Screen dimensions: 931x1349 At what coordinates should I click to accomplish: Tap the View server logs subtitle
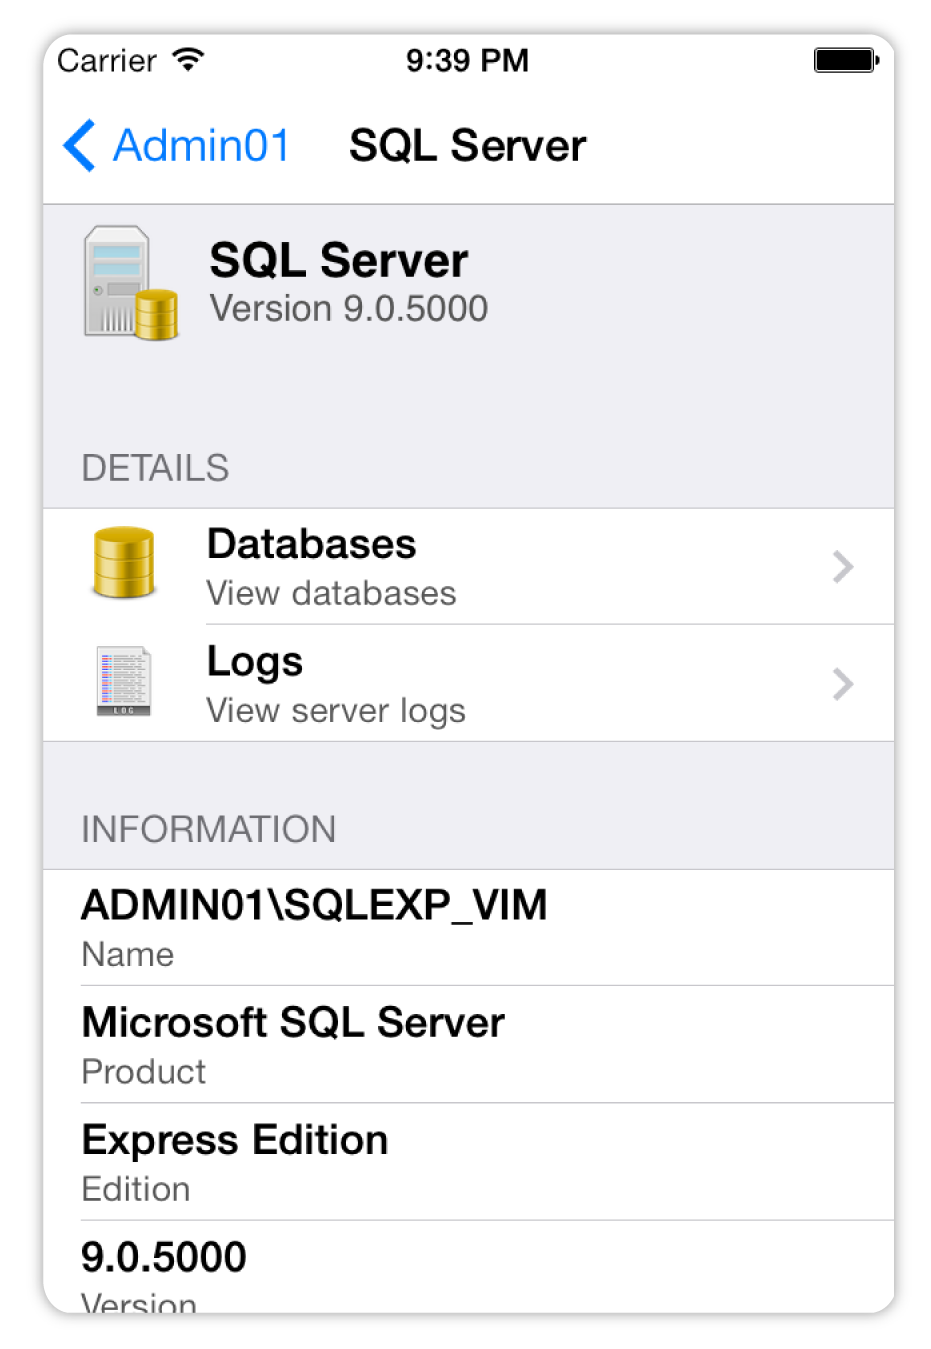point(336,711)
